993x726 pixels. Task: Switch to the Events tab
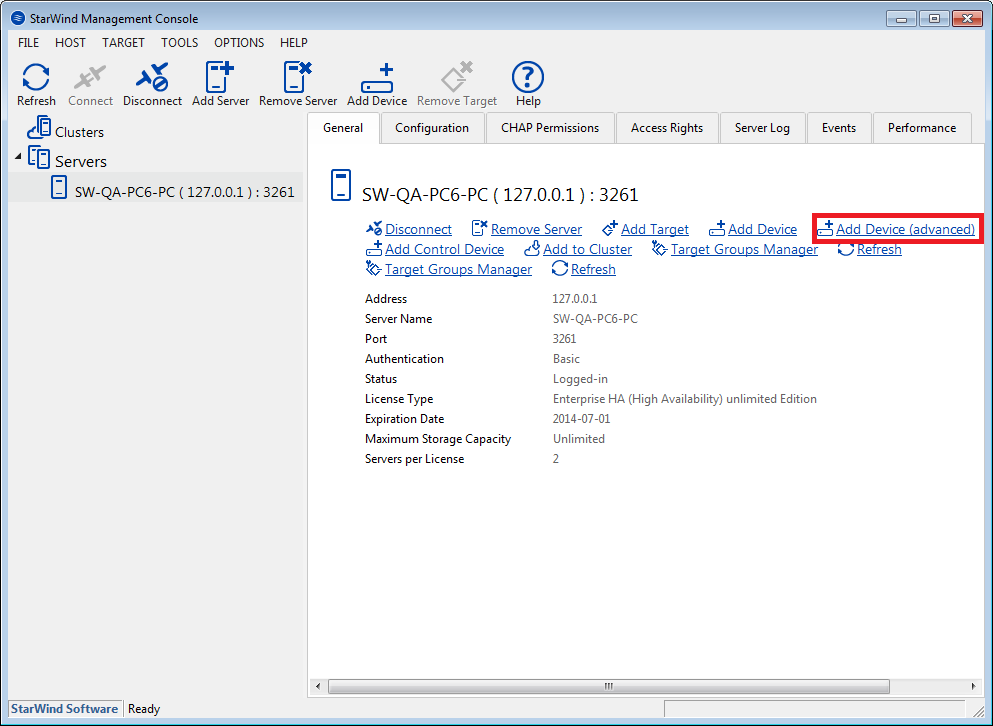tap(838, 128)
